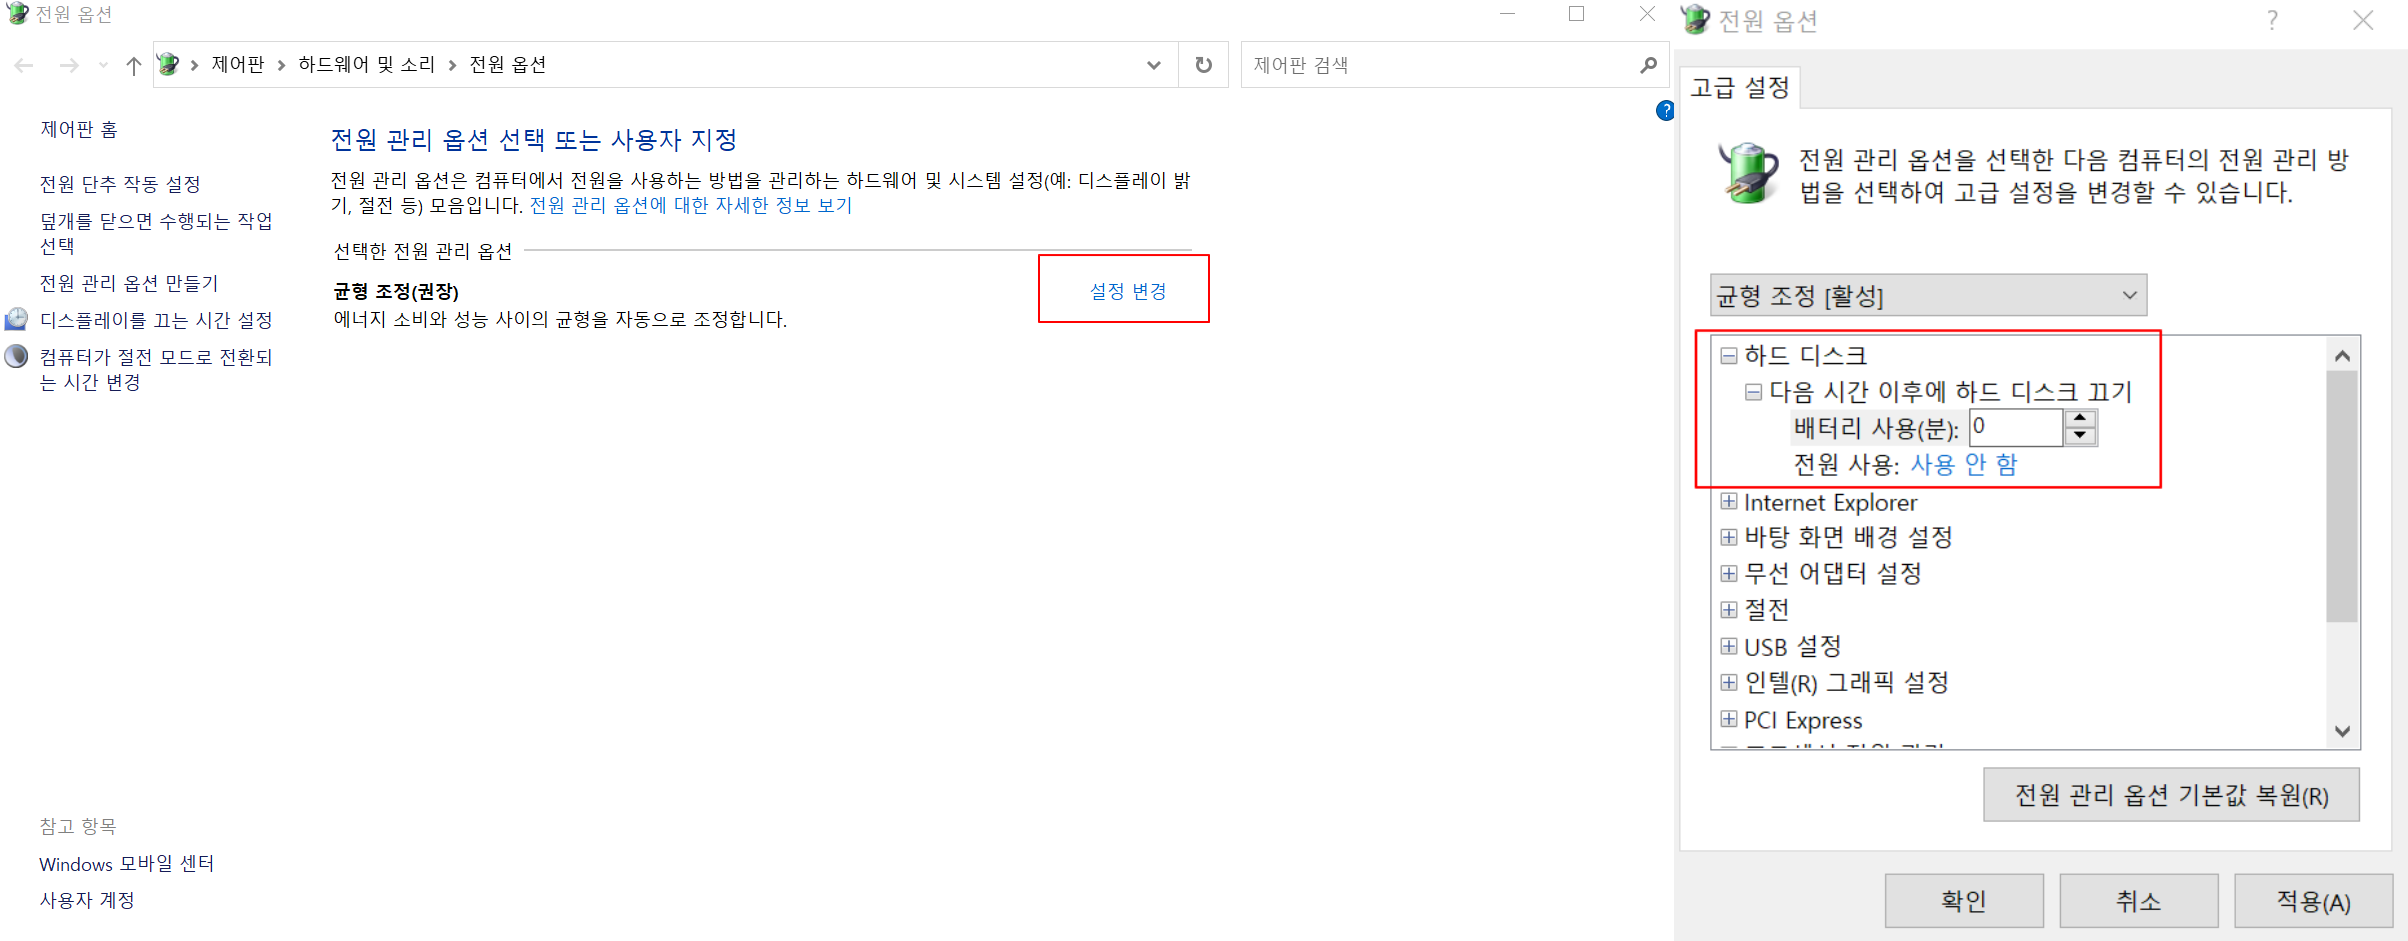2408x941 pixels.
Task: Click the blue circular help icon
Action: click(1664, 111)
